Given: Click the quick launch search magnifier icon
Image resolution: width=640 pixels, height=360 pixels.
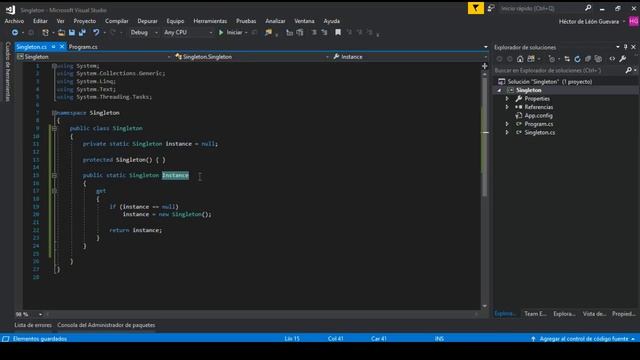Looking at the screenshot, I should (588, 8).
